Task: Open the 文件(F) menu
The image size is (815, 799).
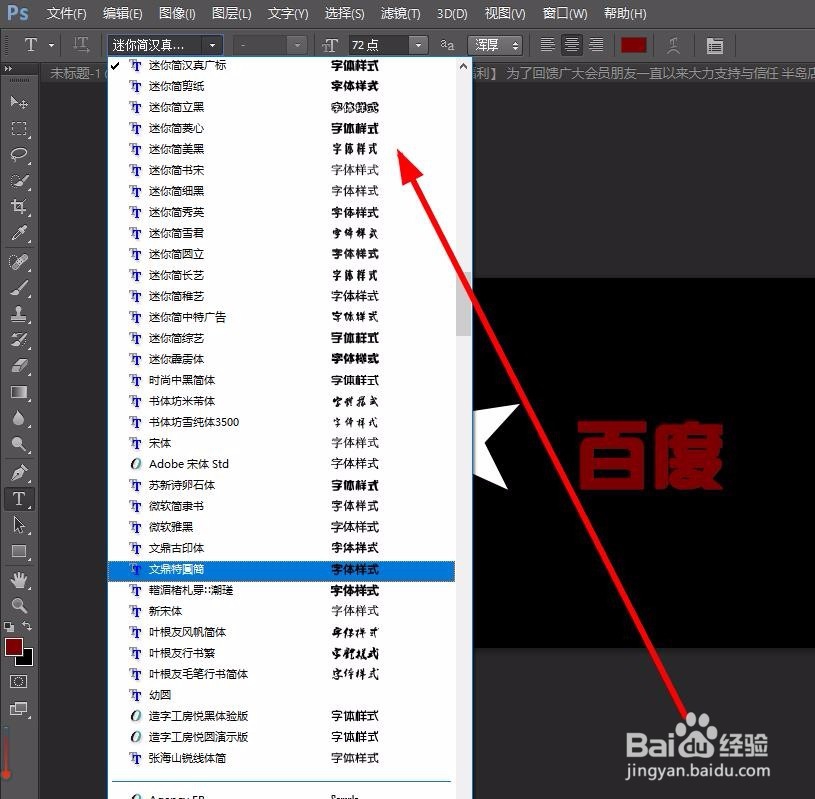Action: point(67,14)
